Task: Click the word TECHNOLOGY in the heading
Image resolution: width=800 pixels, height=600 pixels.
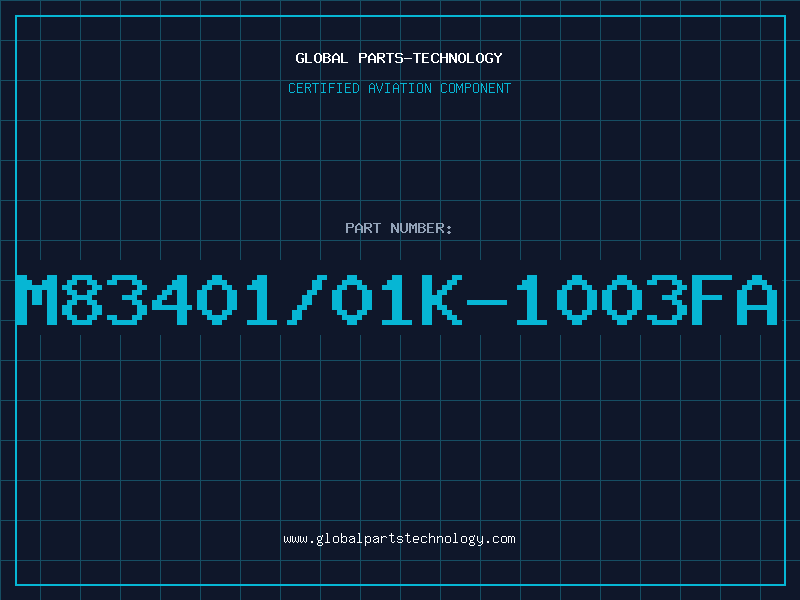Action: pyautogui.click(x=458, y=58)
